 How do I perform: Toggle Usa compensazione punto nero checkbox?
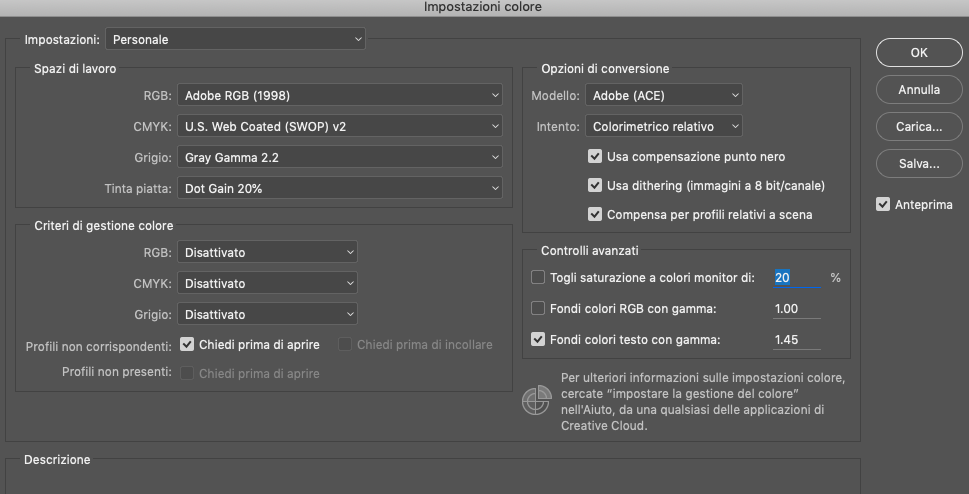click(x=595, y=156)
